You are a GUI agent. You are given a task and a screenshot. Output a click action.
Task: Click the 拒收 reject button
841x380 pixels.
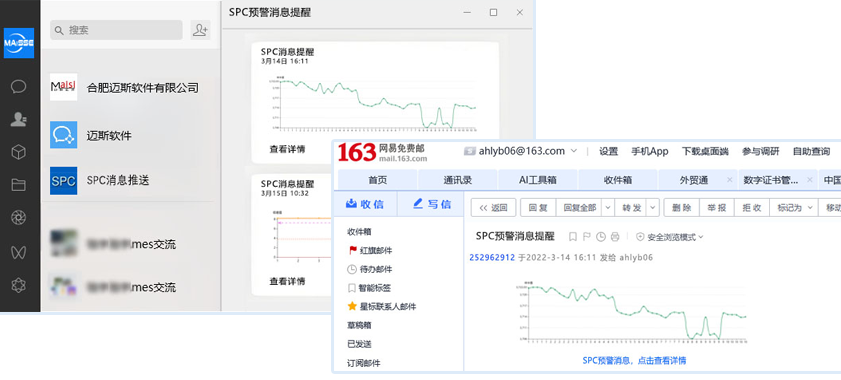point(752,208)
